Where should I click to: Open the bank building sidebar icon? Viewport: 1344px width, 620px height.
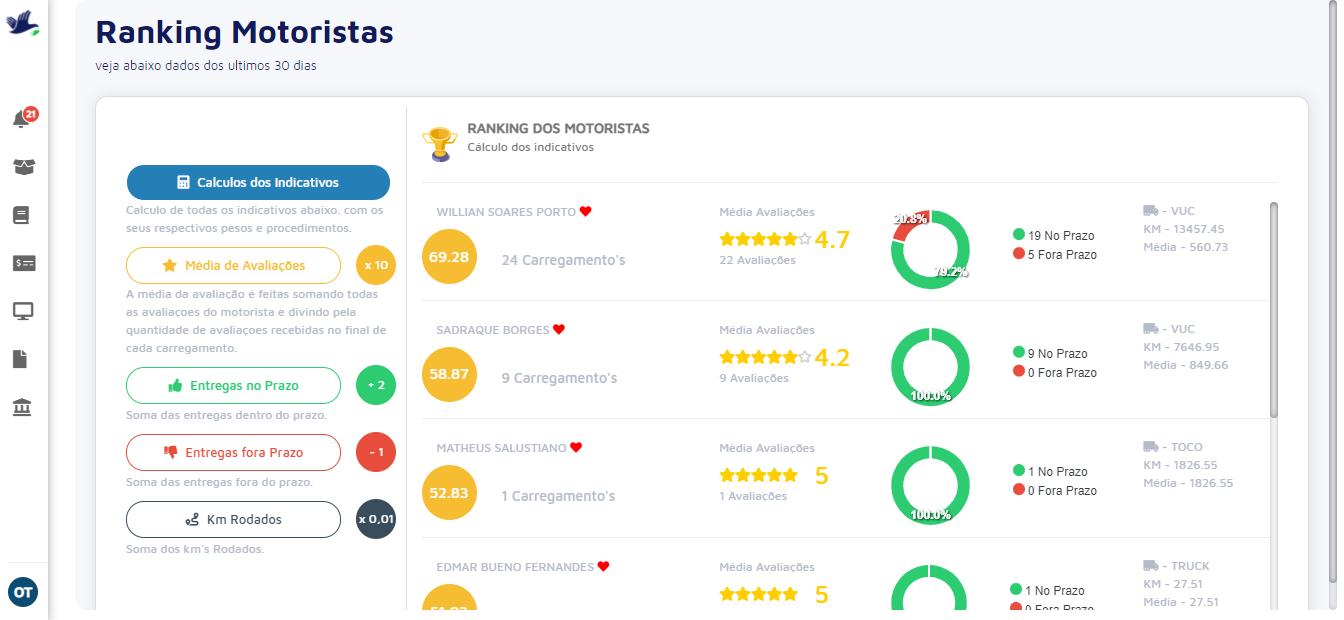click(x=22, y=407)
